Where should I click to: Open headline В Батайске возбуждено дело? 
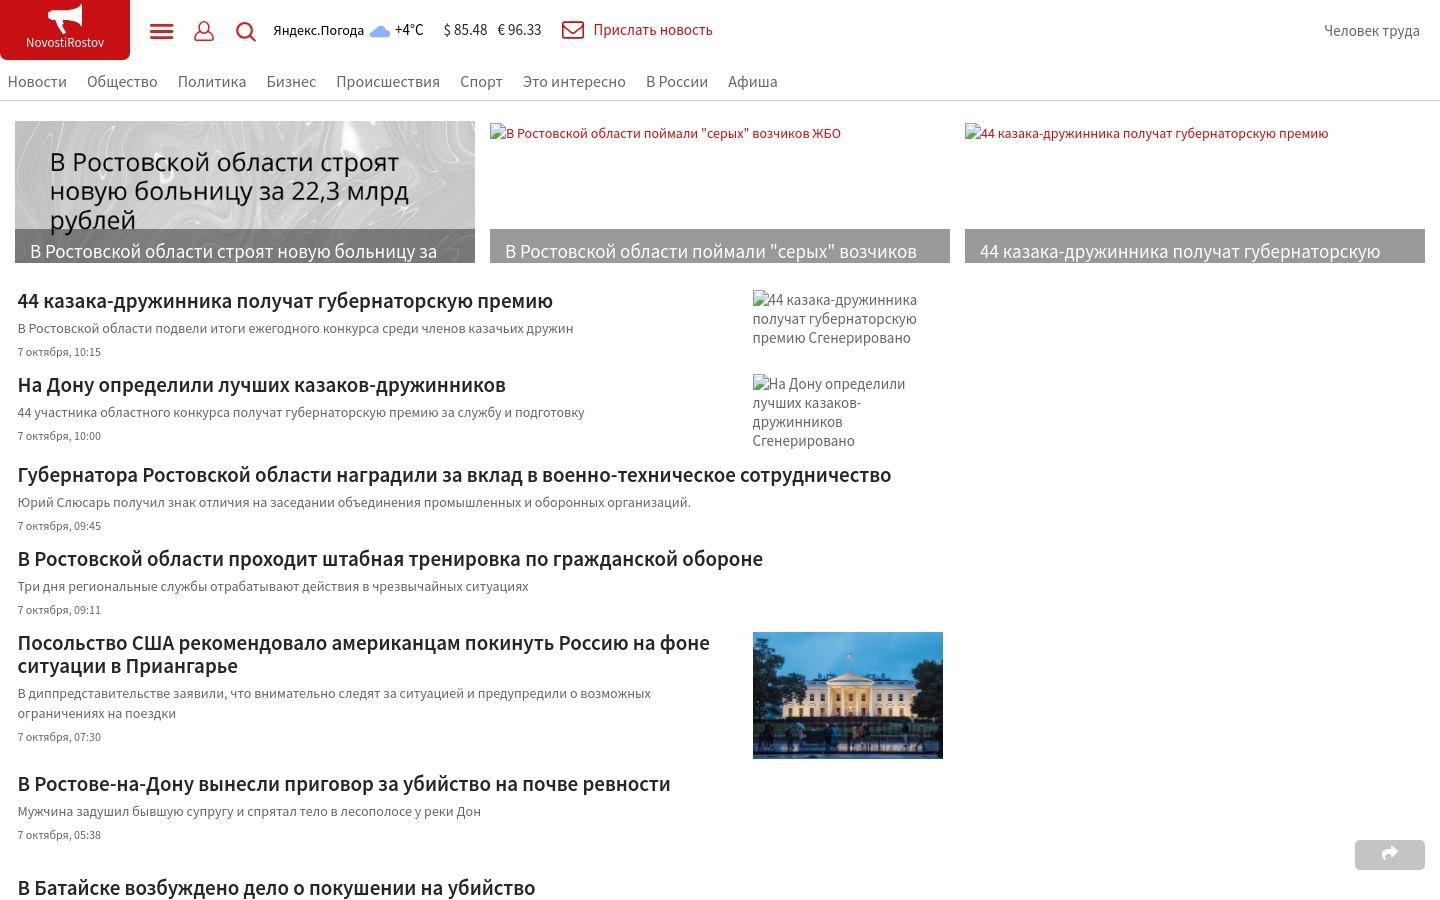[x=276, y=888]
